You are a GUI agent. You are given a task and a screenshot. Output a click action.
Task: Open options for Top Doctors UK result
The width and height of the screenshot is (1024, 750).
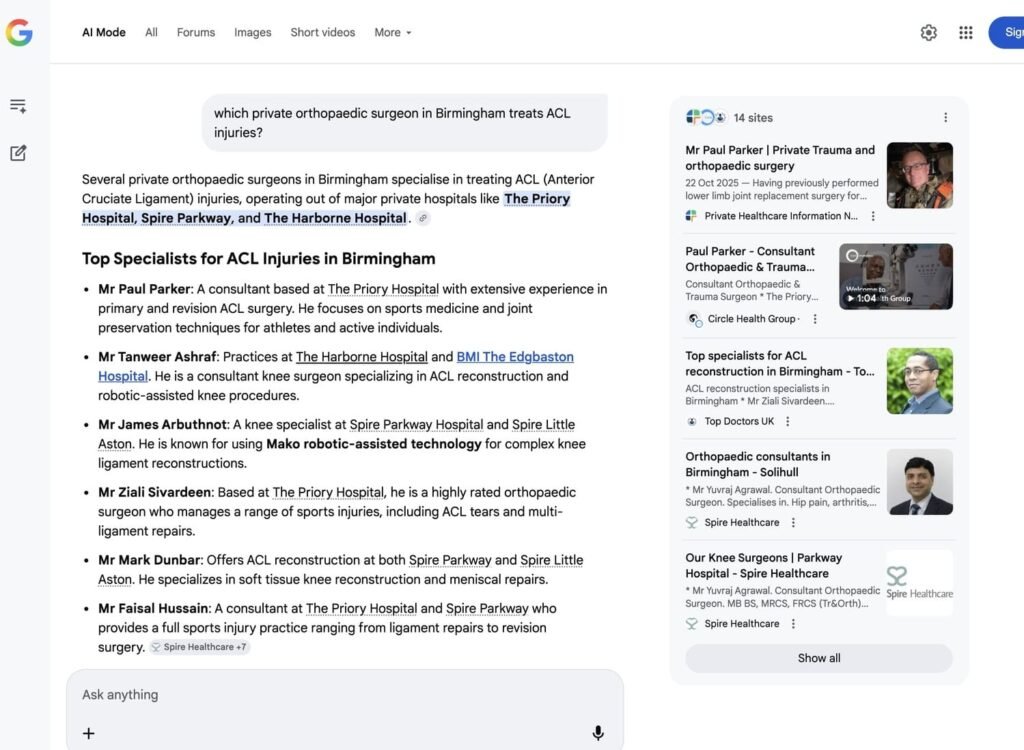point(787,422)
